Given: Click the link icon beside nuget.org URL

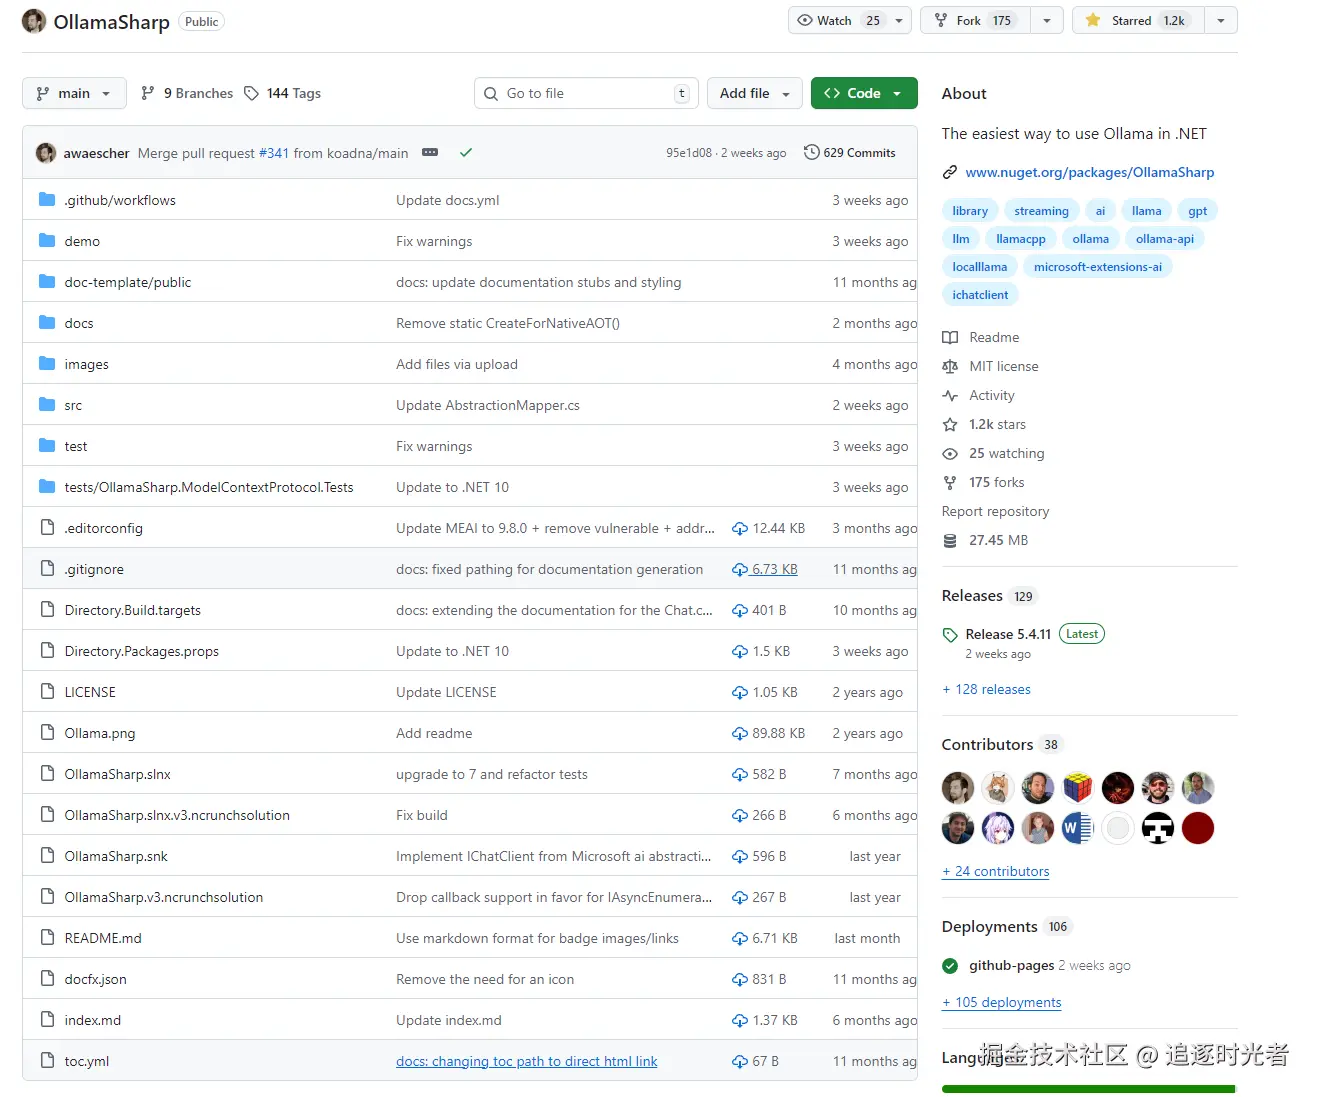Looking at the screenshot, I should [x=950, y=173].
